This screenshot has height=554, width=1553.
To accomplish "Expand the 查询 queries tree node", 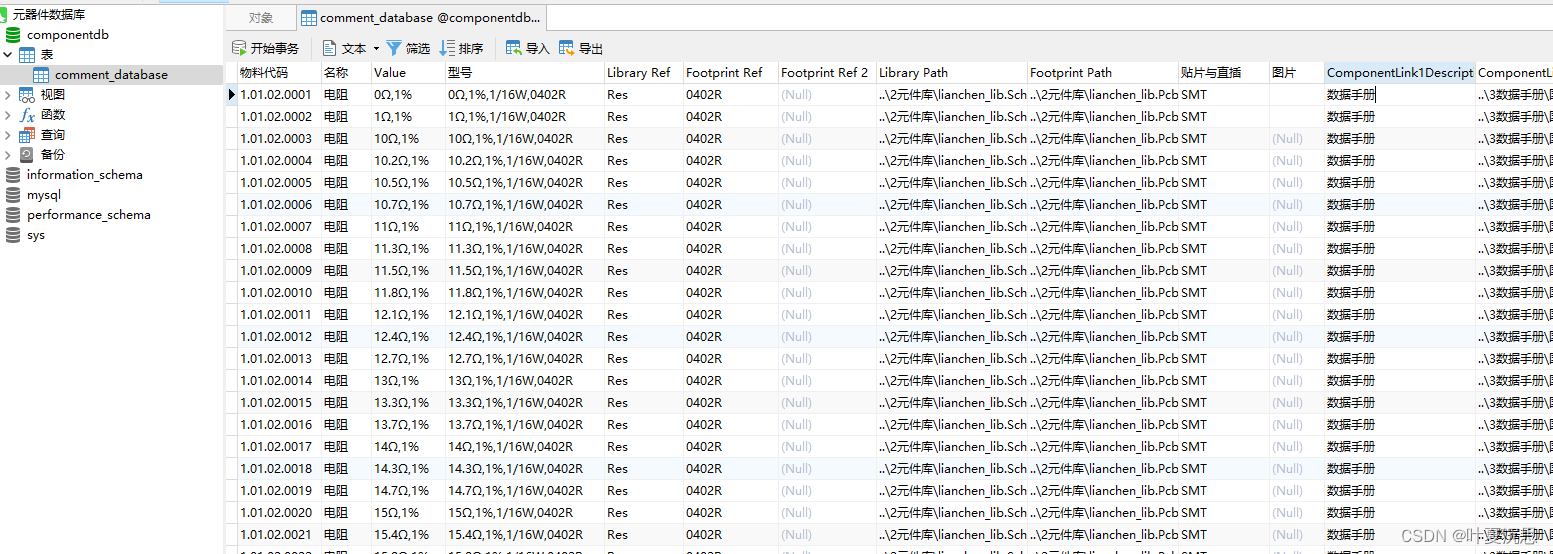I will [x=8, y=135].
